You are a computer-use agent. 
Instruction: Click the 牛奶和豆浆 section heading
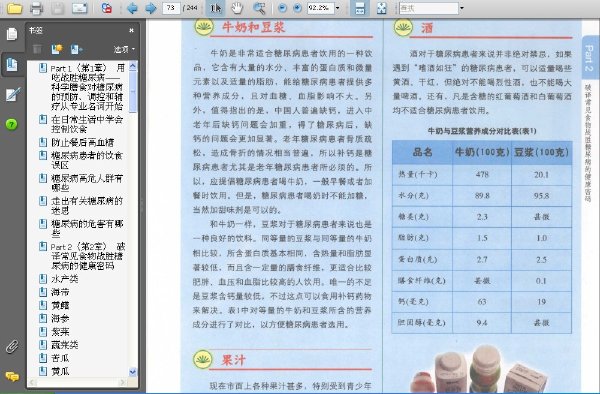pyautogui.click(x=253, y=27)
